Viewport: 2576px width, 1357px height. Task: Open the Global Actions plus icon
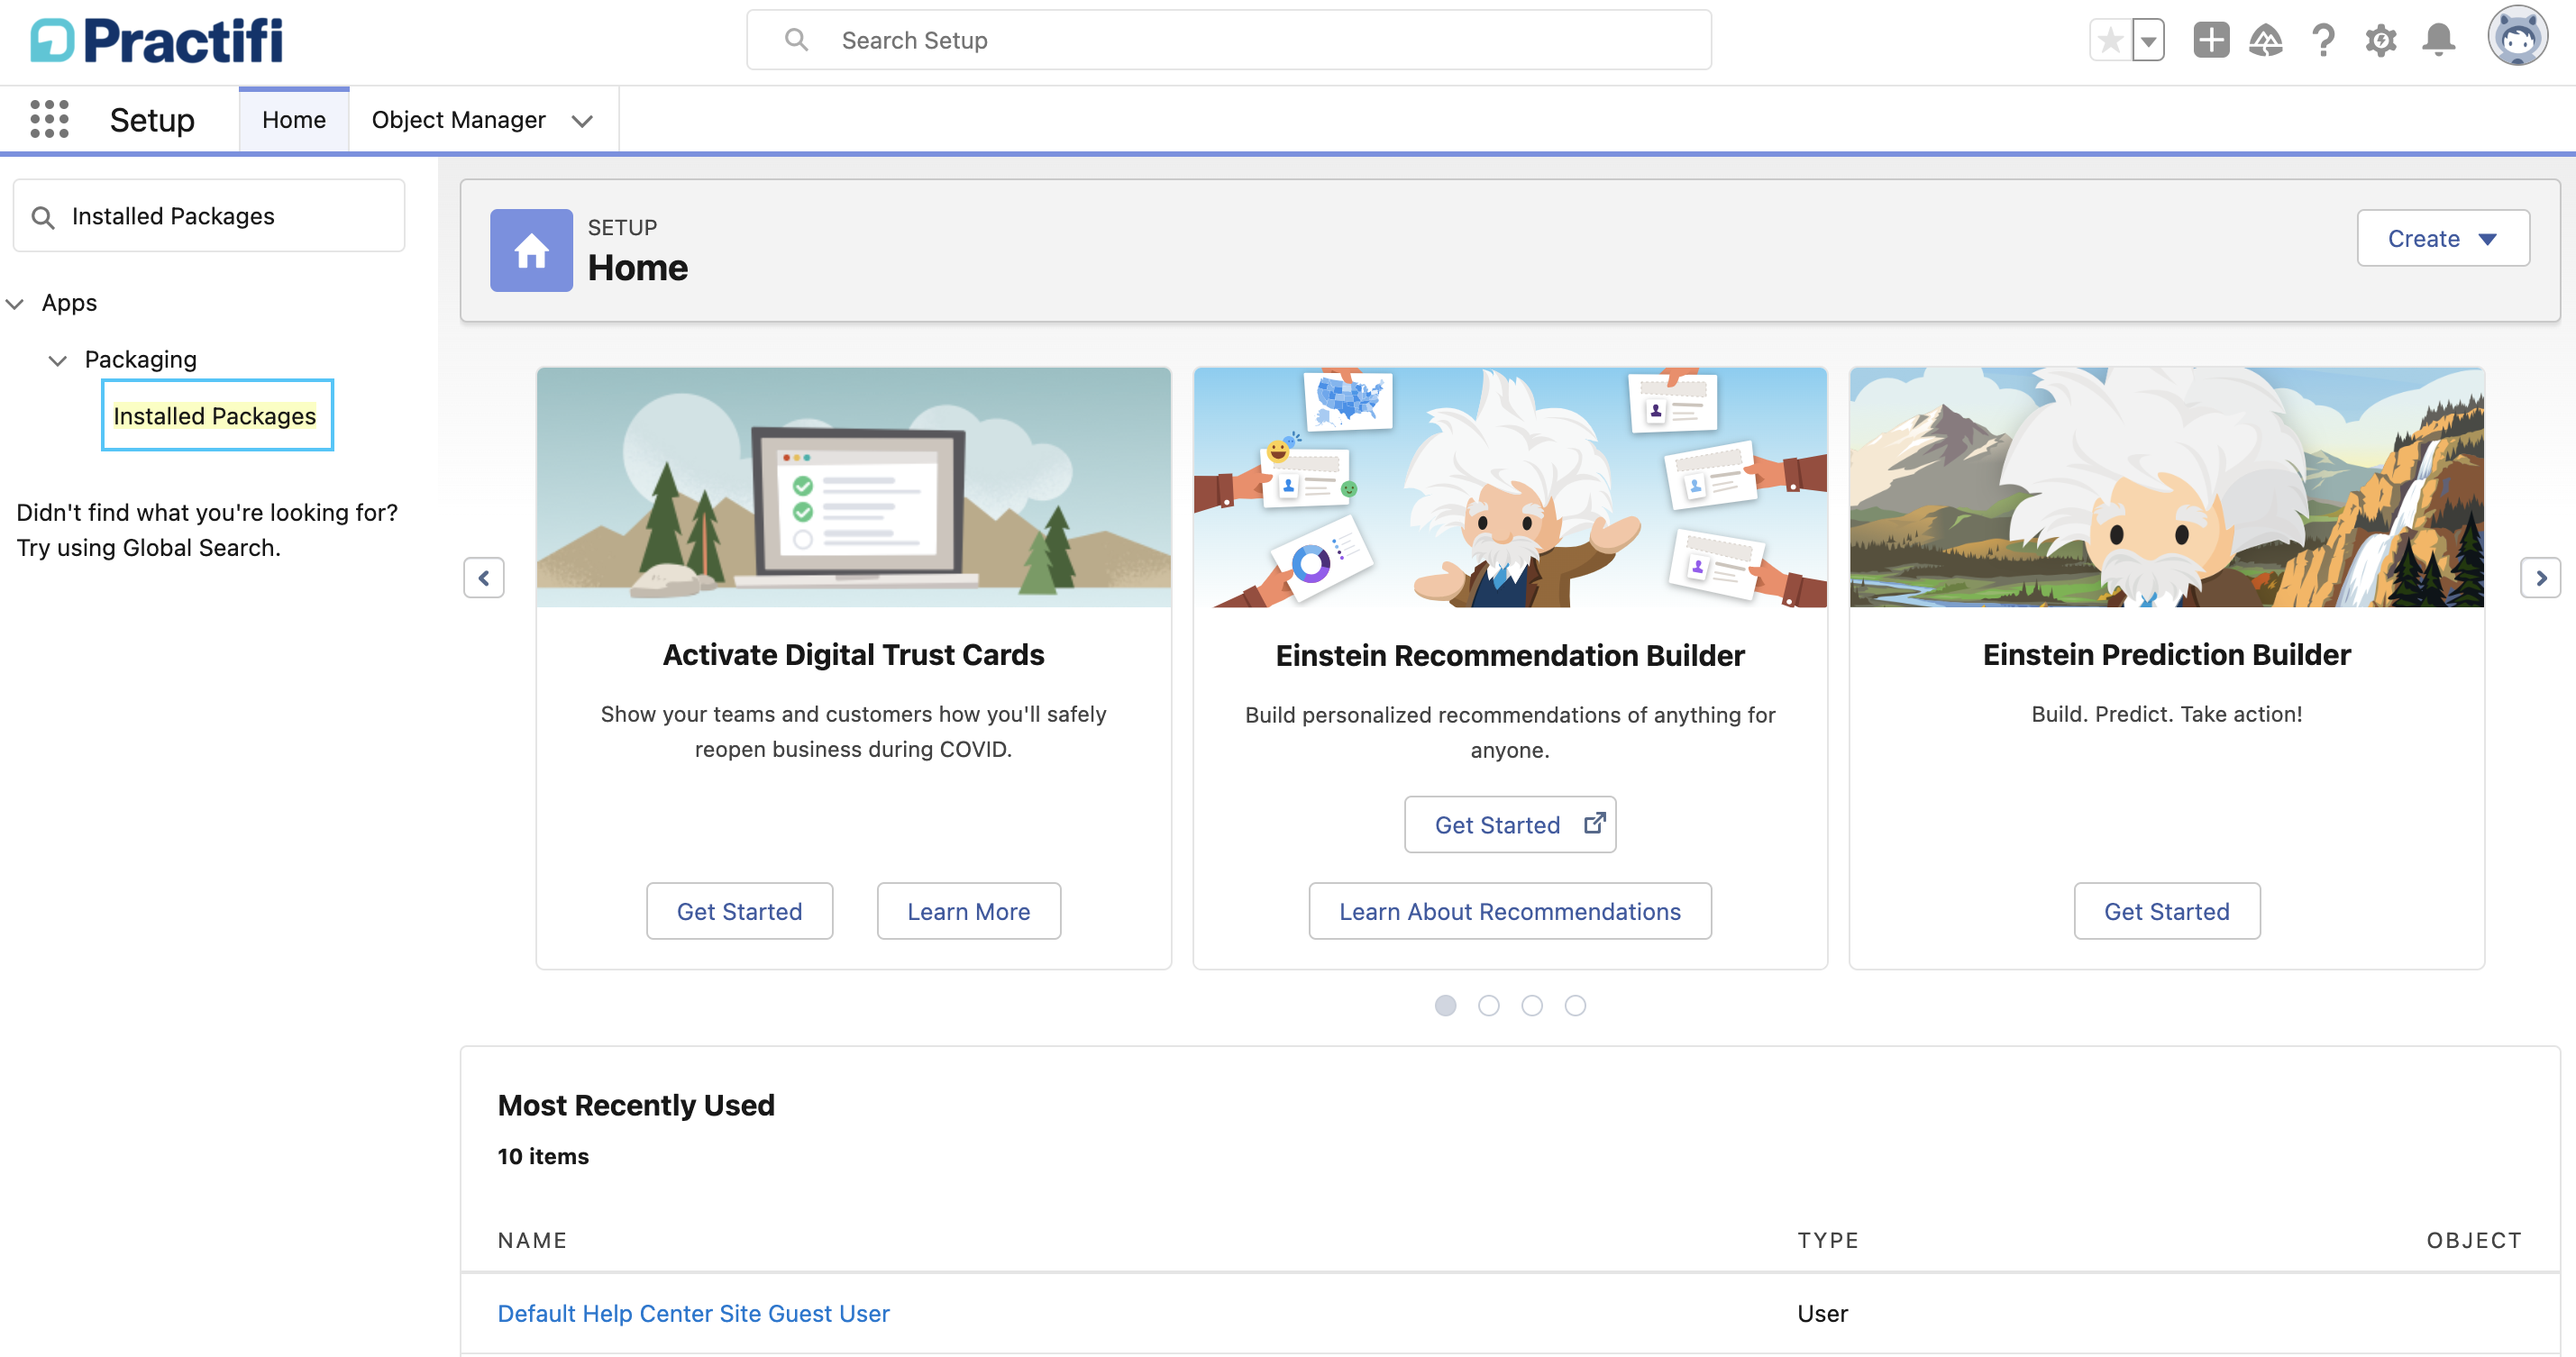point(2211,40)
